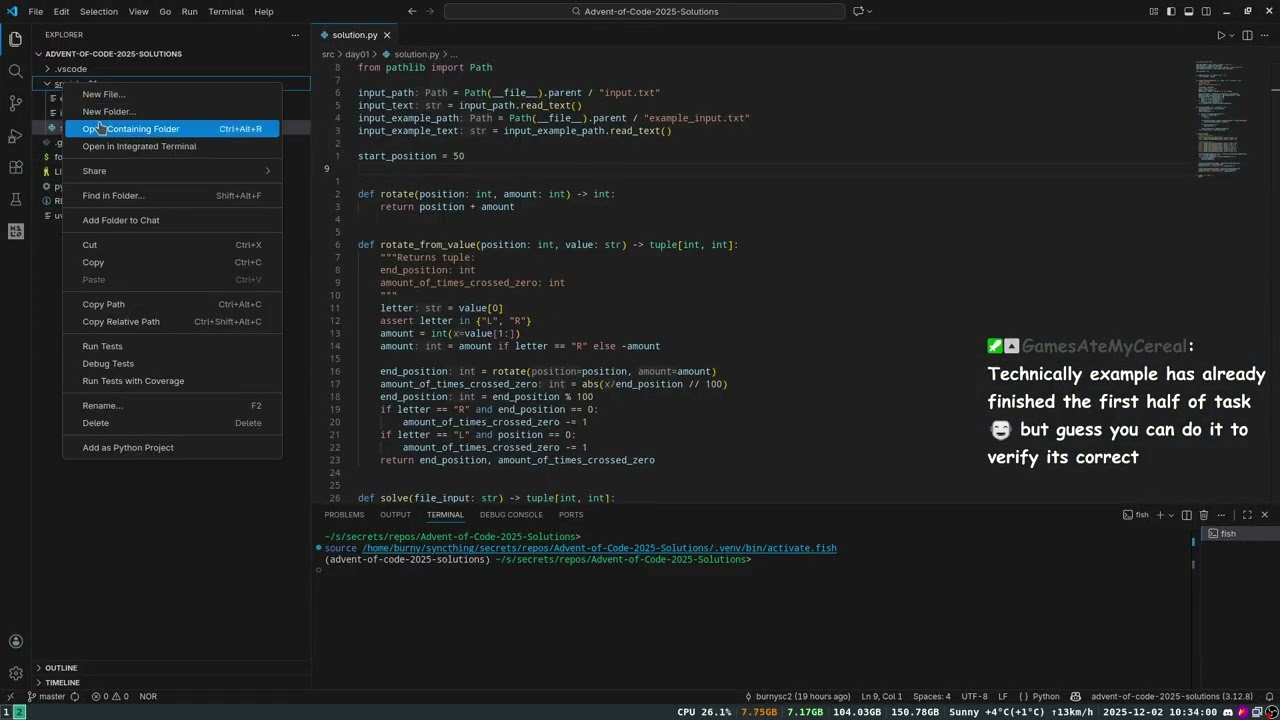Click the command center search box

[645, 11]
